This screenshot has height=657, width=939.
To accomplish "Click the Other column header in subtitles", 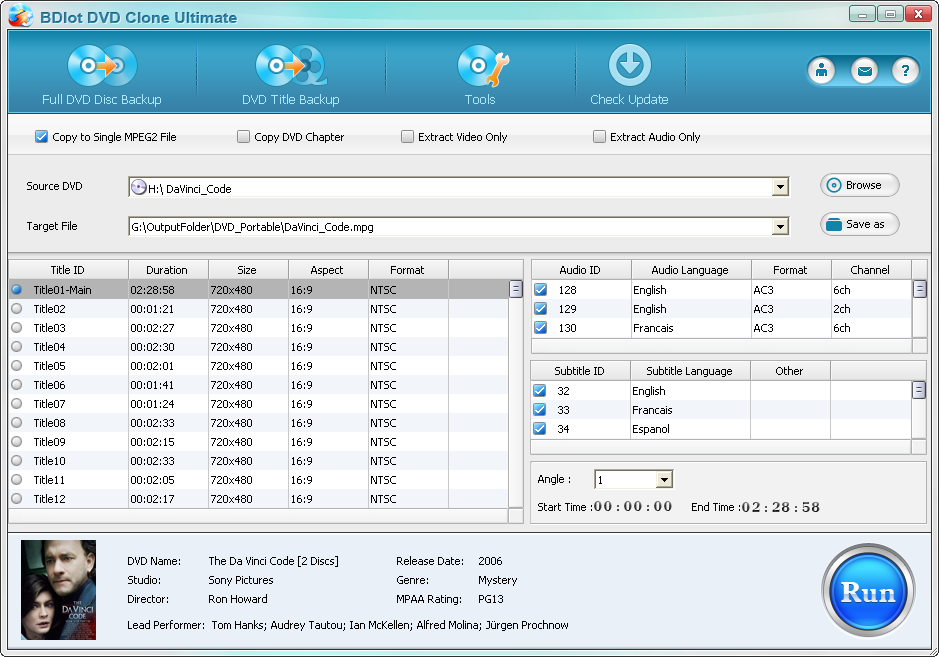I will click(790, 371).
